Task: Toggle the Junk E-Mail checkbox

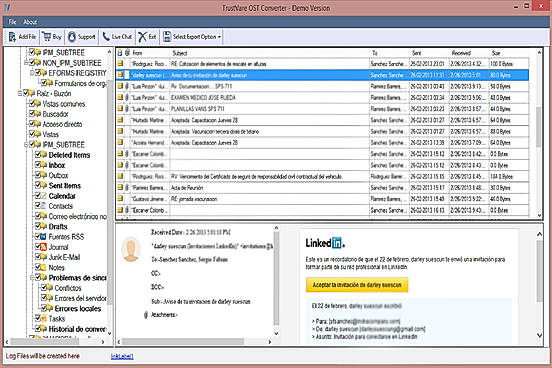Action: (38, 257)
